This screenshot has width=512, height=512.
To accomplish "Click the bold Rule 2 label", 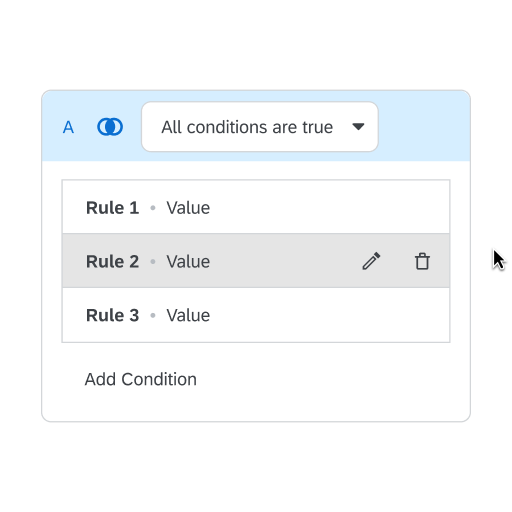I will pos(113,262).
